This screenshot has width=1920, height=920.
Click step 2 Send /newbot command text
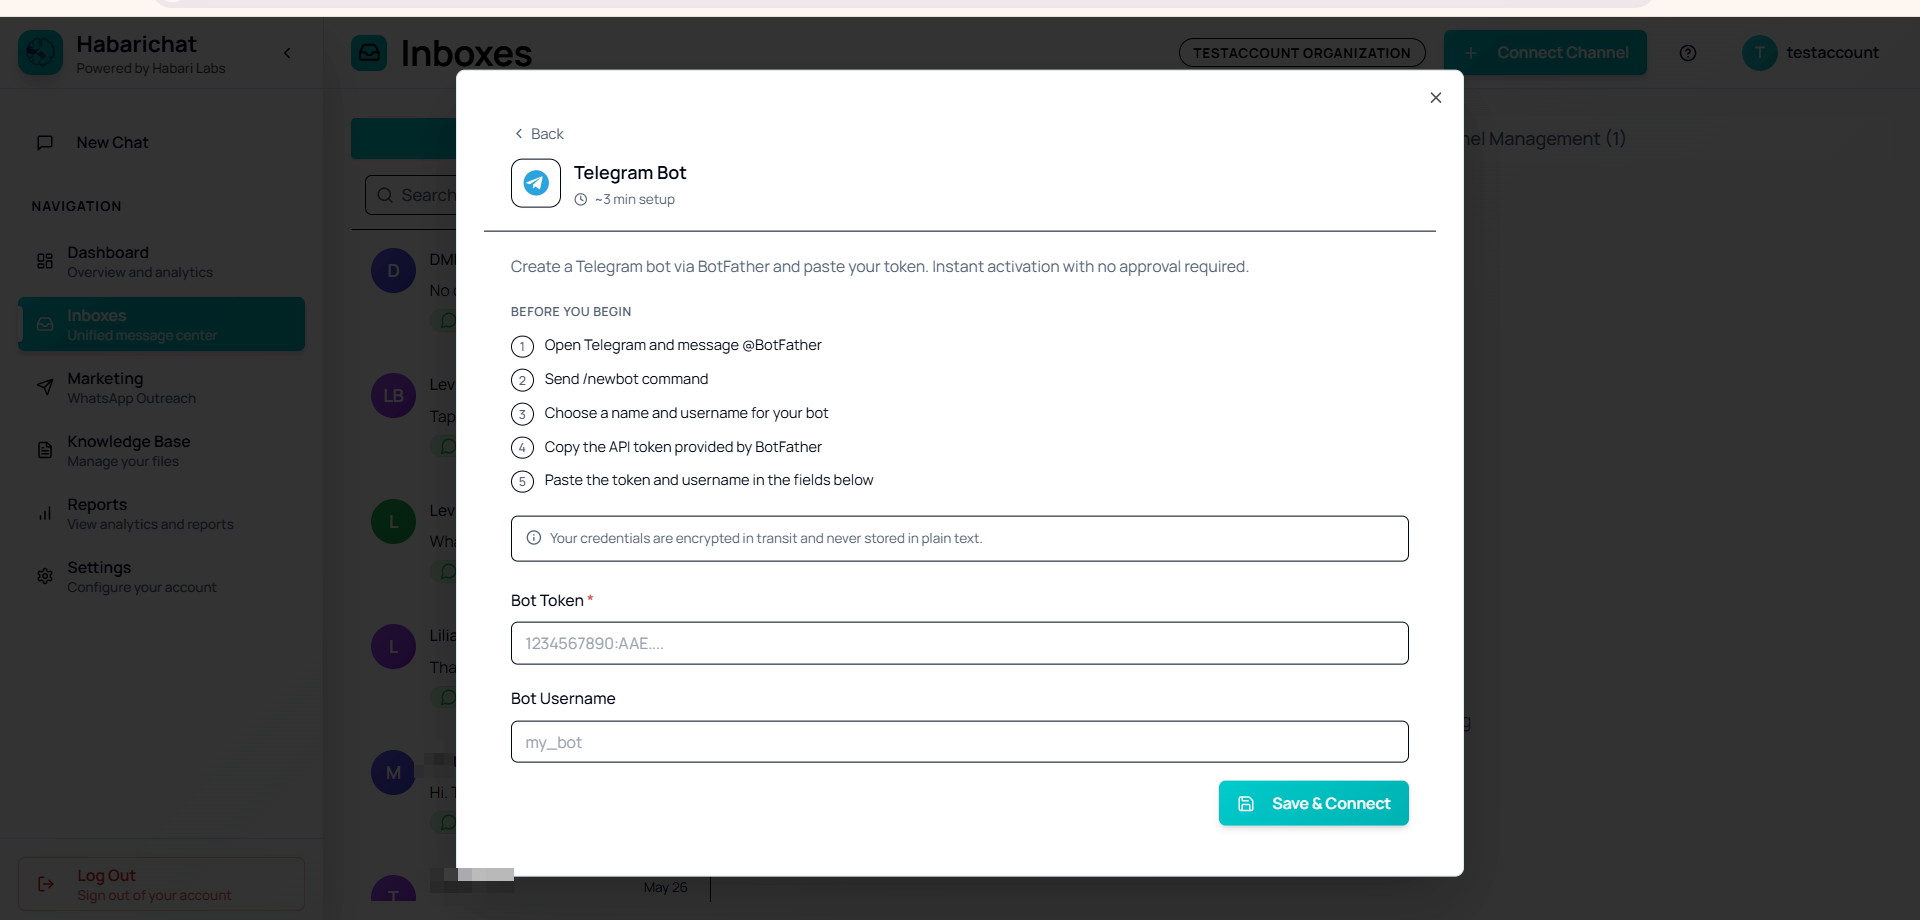(x=626, y=379)
